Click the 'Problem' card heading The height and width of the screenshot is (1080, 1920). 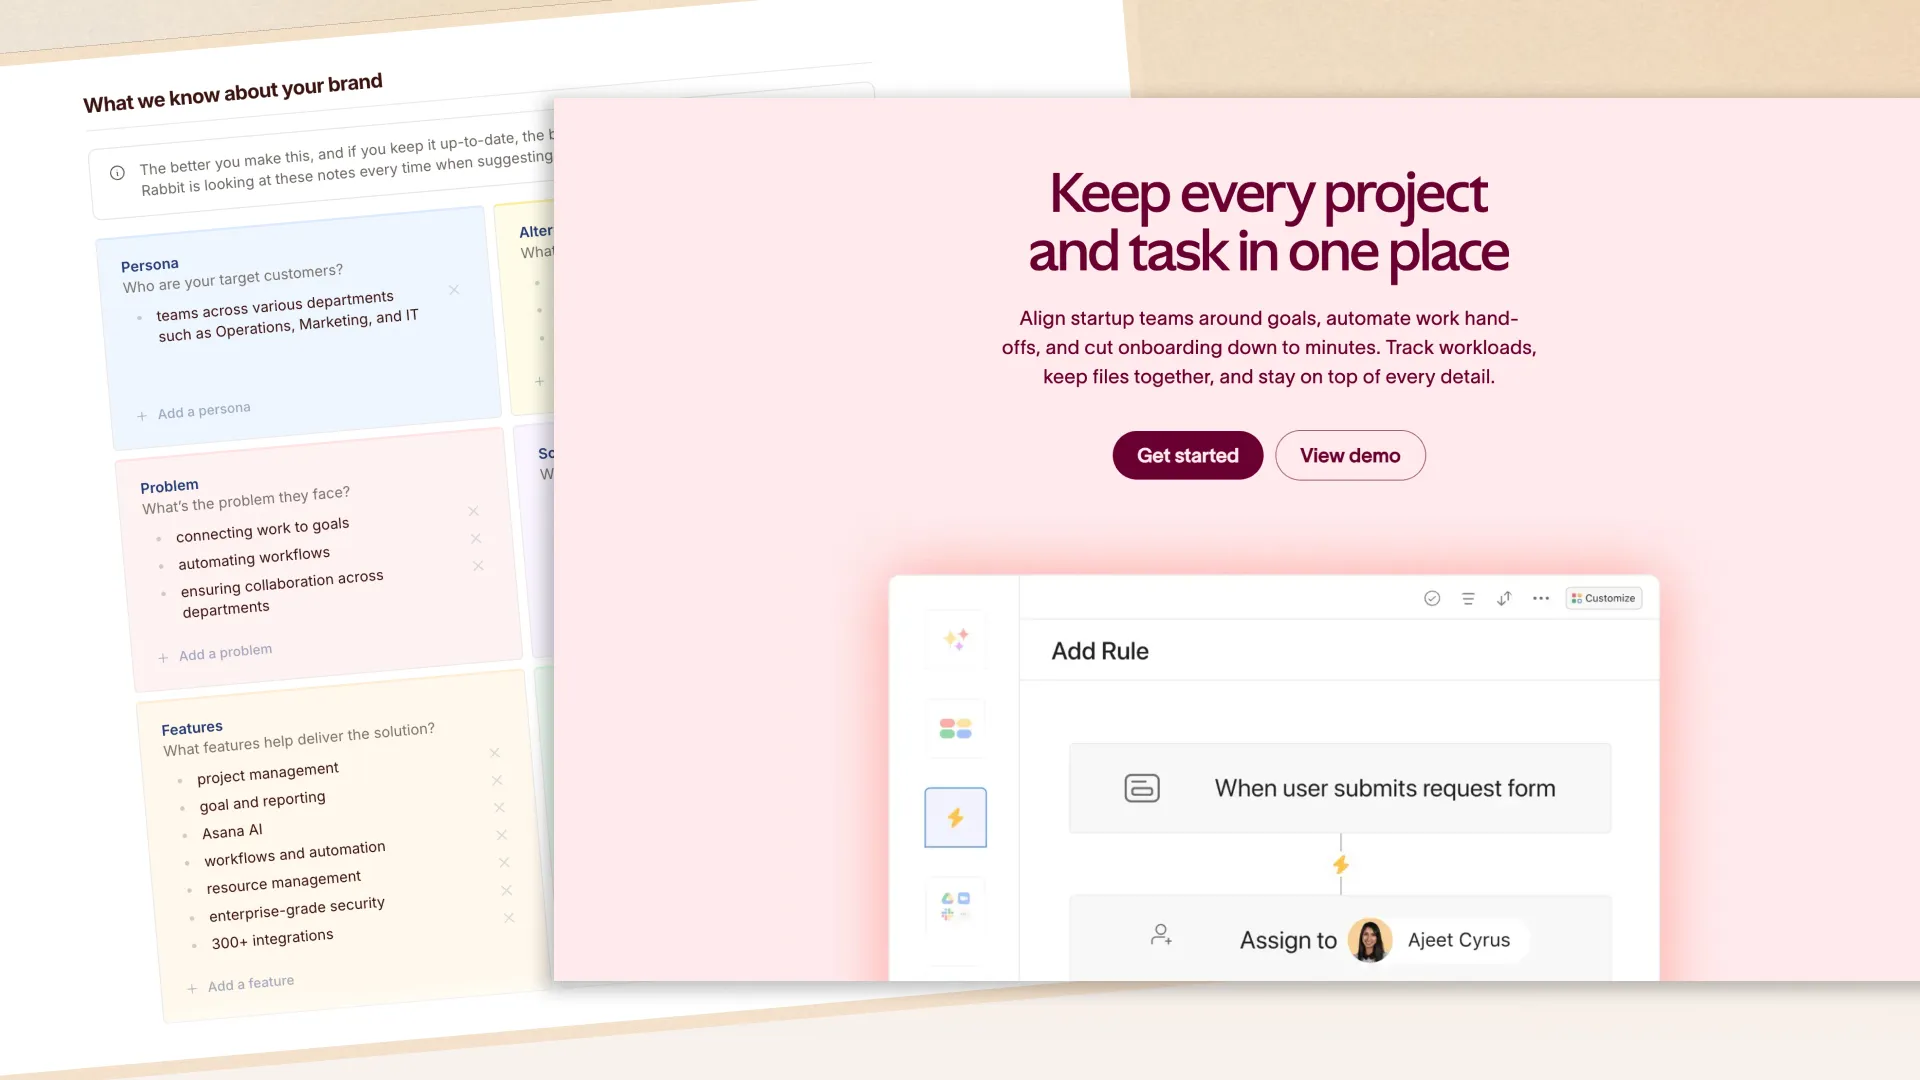point(169,486)
